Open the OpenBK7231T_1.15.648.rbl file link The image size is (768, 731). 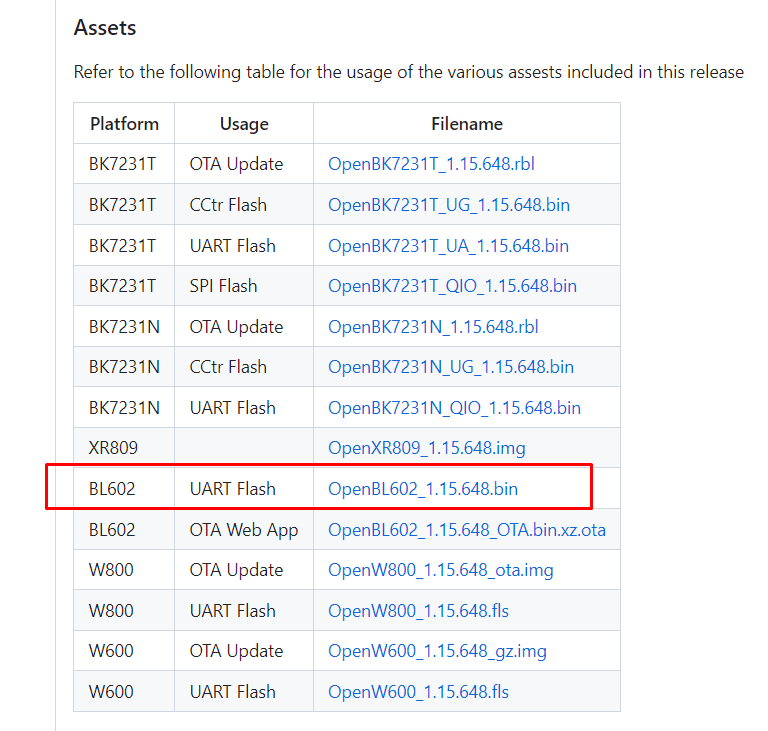pos(431,164)
